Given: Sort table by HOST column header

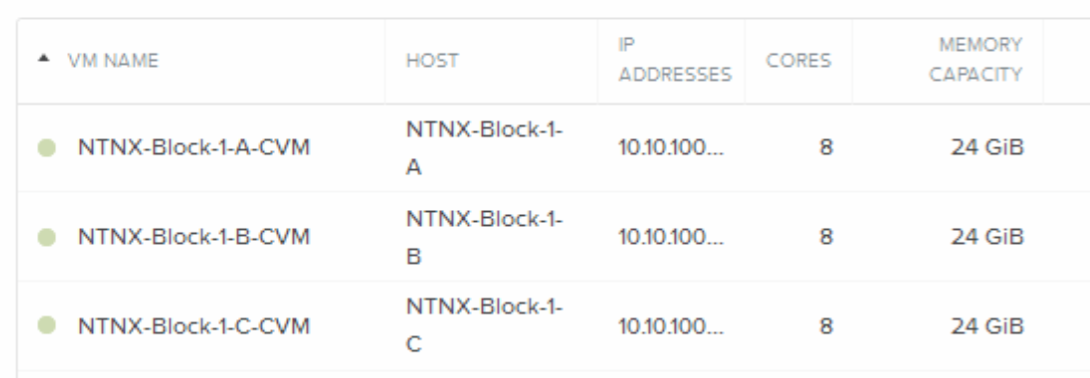Looking at the screenshot, I should 432,60.
